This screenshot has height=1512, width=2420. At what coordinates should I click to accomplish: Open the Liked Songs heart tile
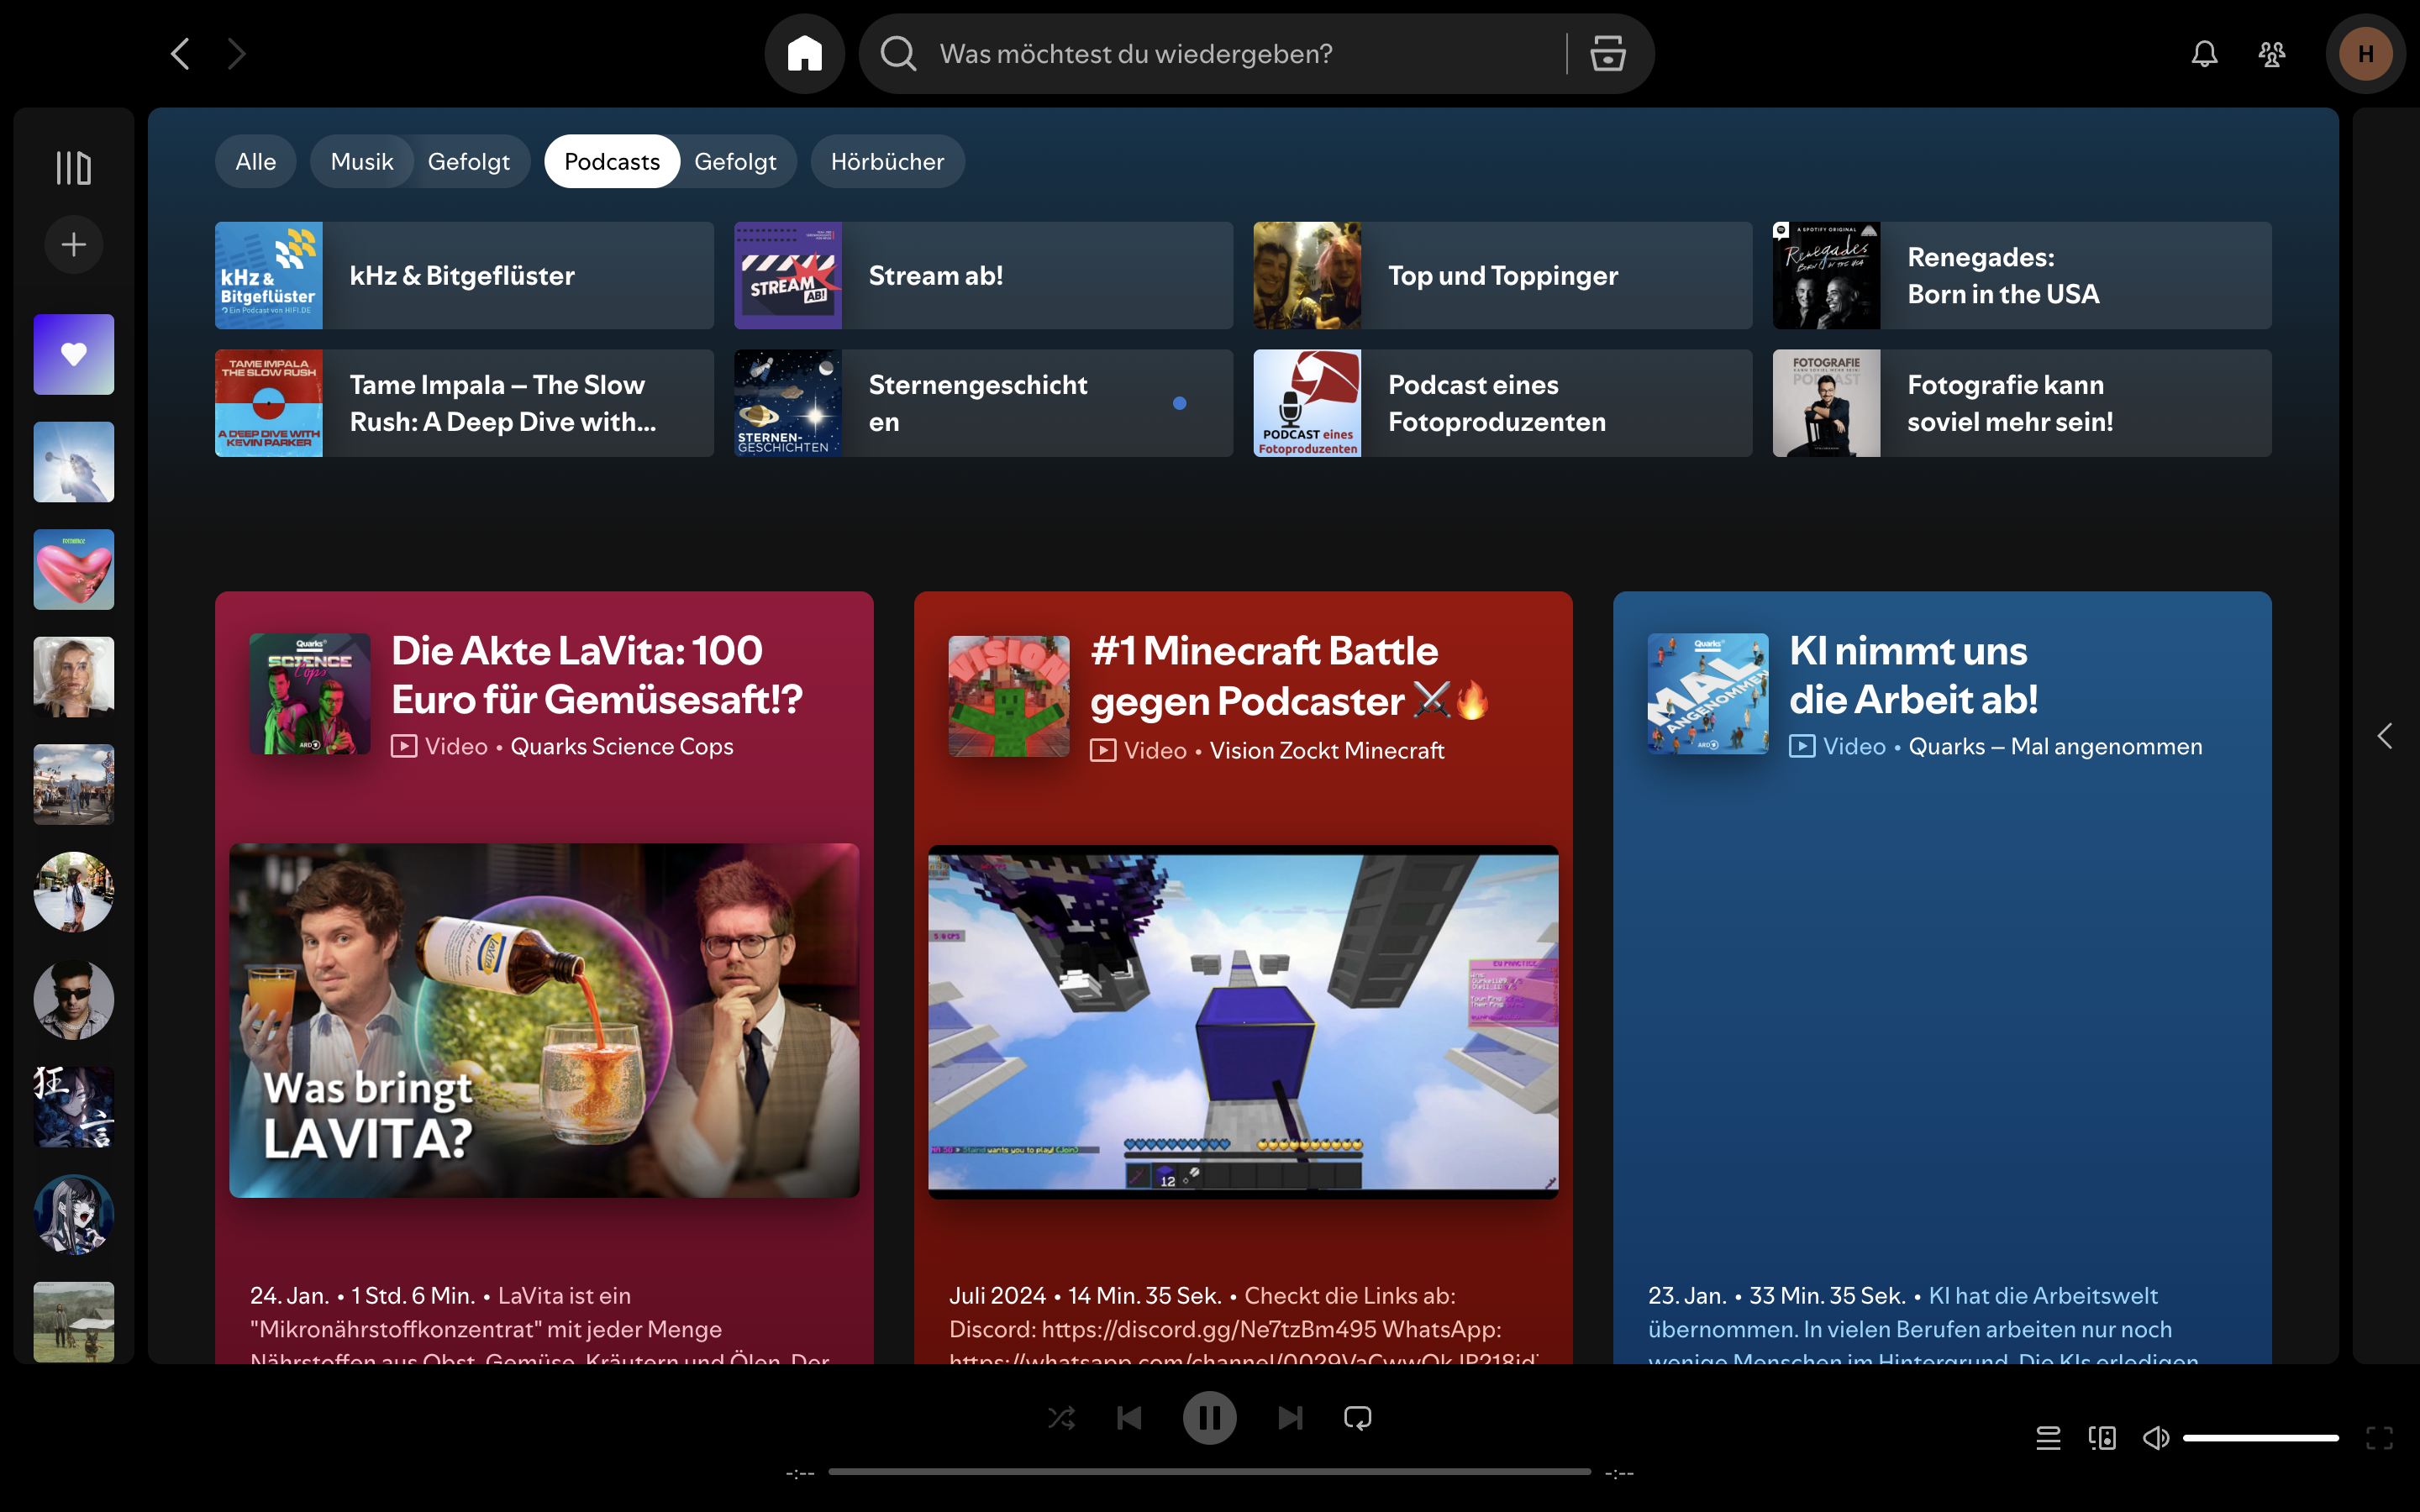coord(73,354)
